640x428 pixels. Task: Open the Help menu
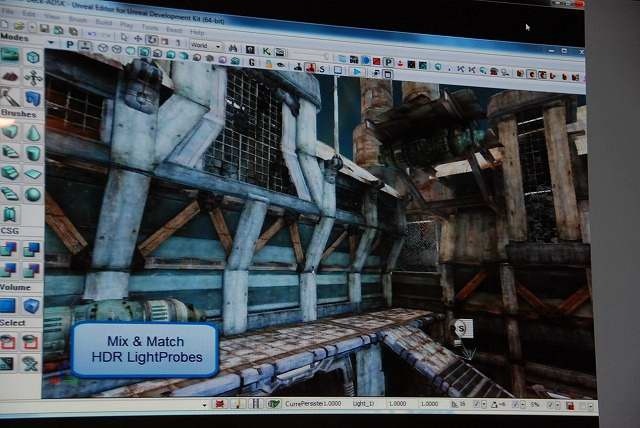coord(197,32)
